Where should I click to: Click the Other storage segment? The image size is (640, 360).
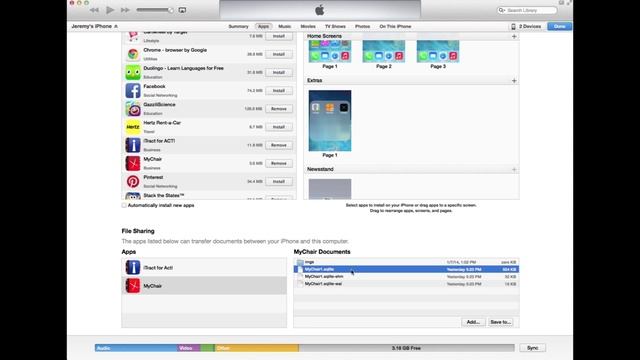point(256,348)
